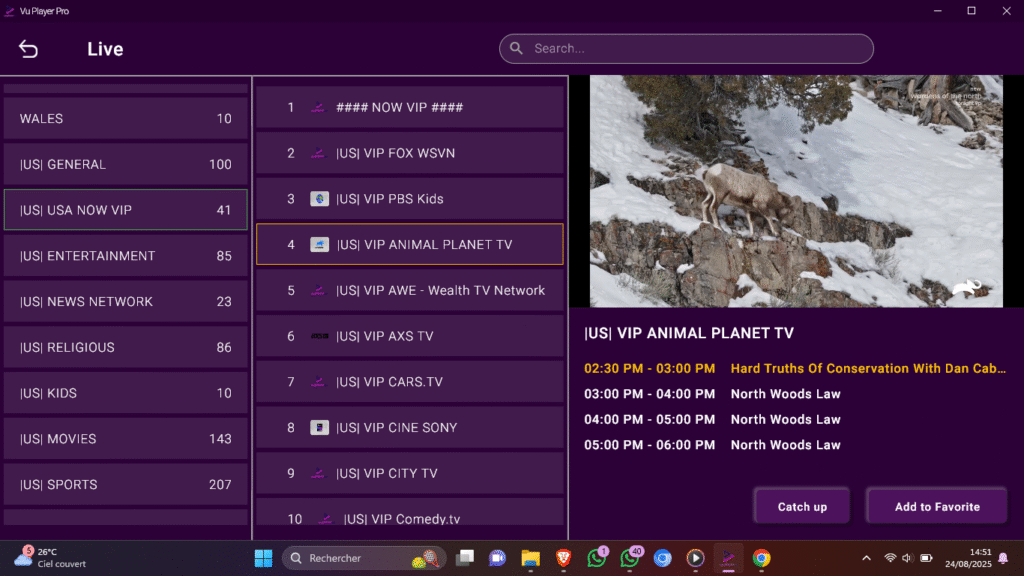Click the logo icon beside #### NOW VIP ####

pyautogui.click(x=318, y=108)
